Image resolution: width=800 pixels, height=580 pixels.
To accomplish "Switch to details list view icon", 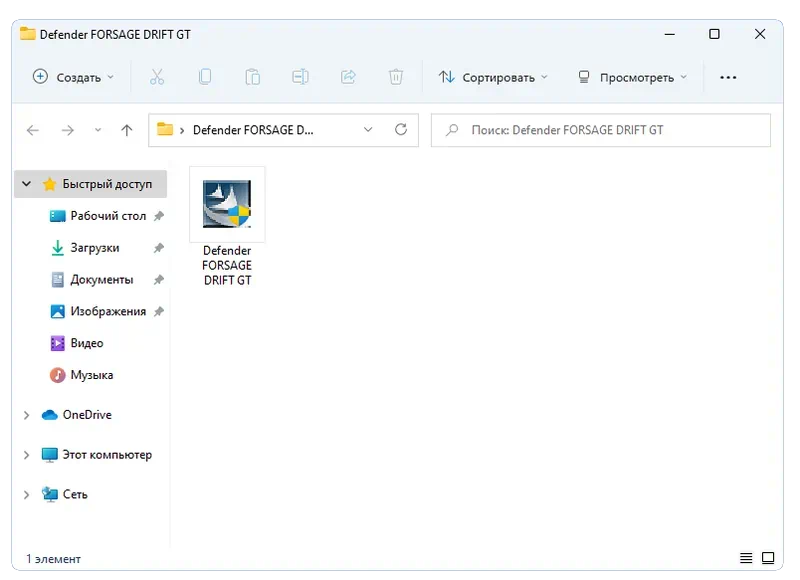I will [746, 558].
